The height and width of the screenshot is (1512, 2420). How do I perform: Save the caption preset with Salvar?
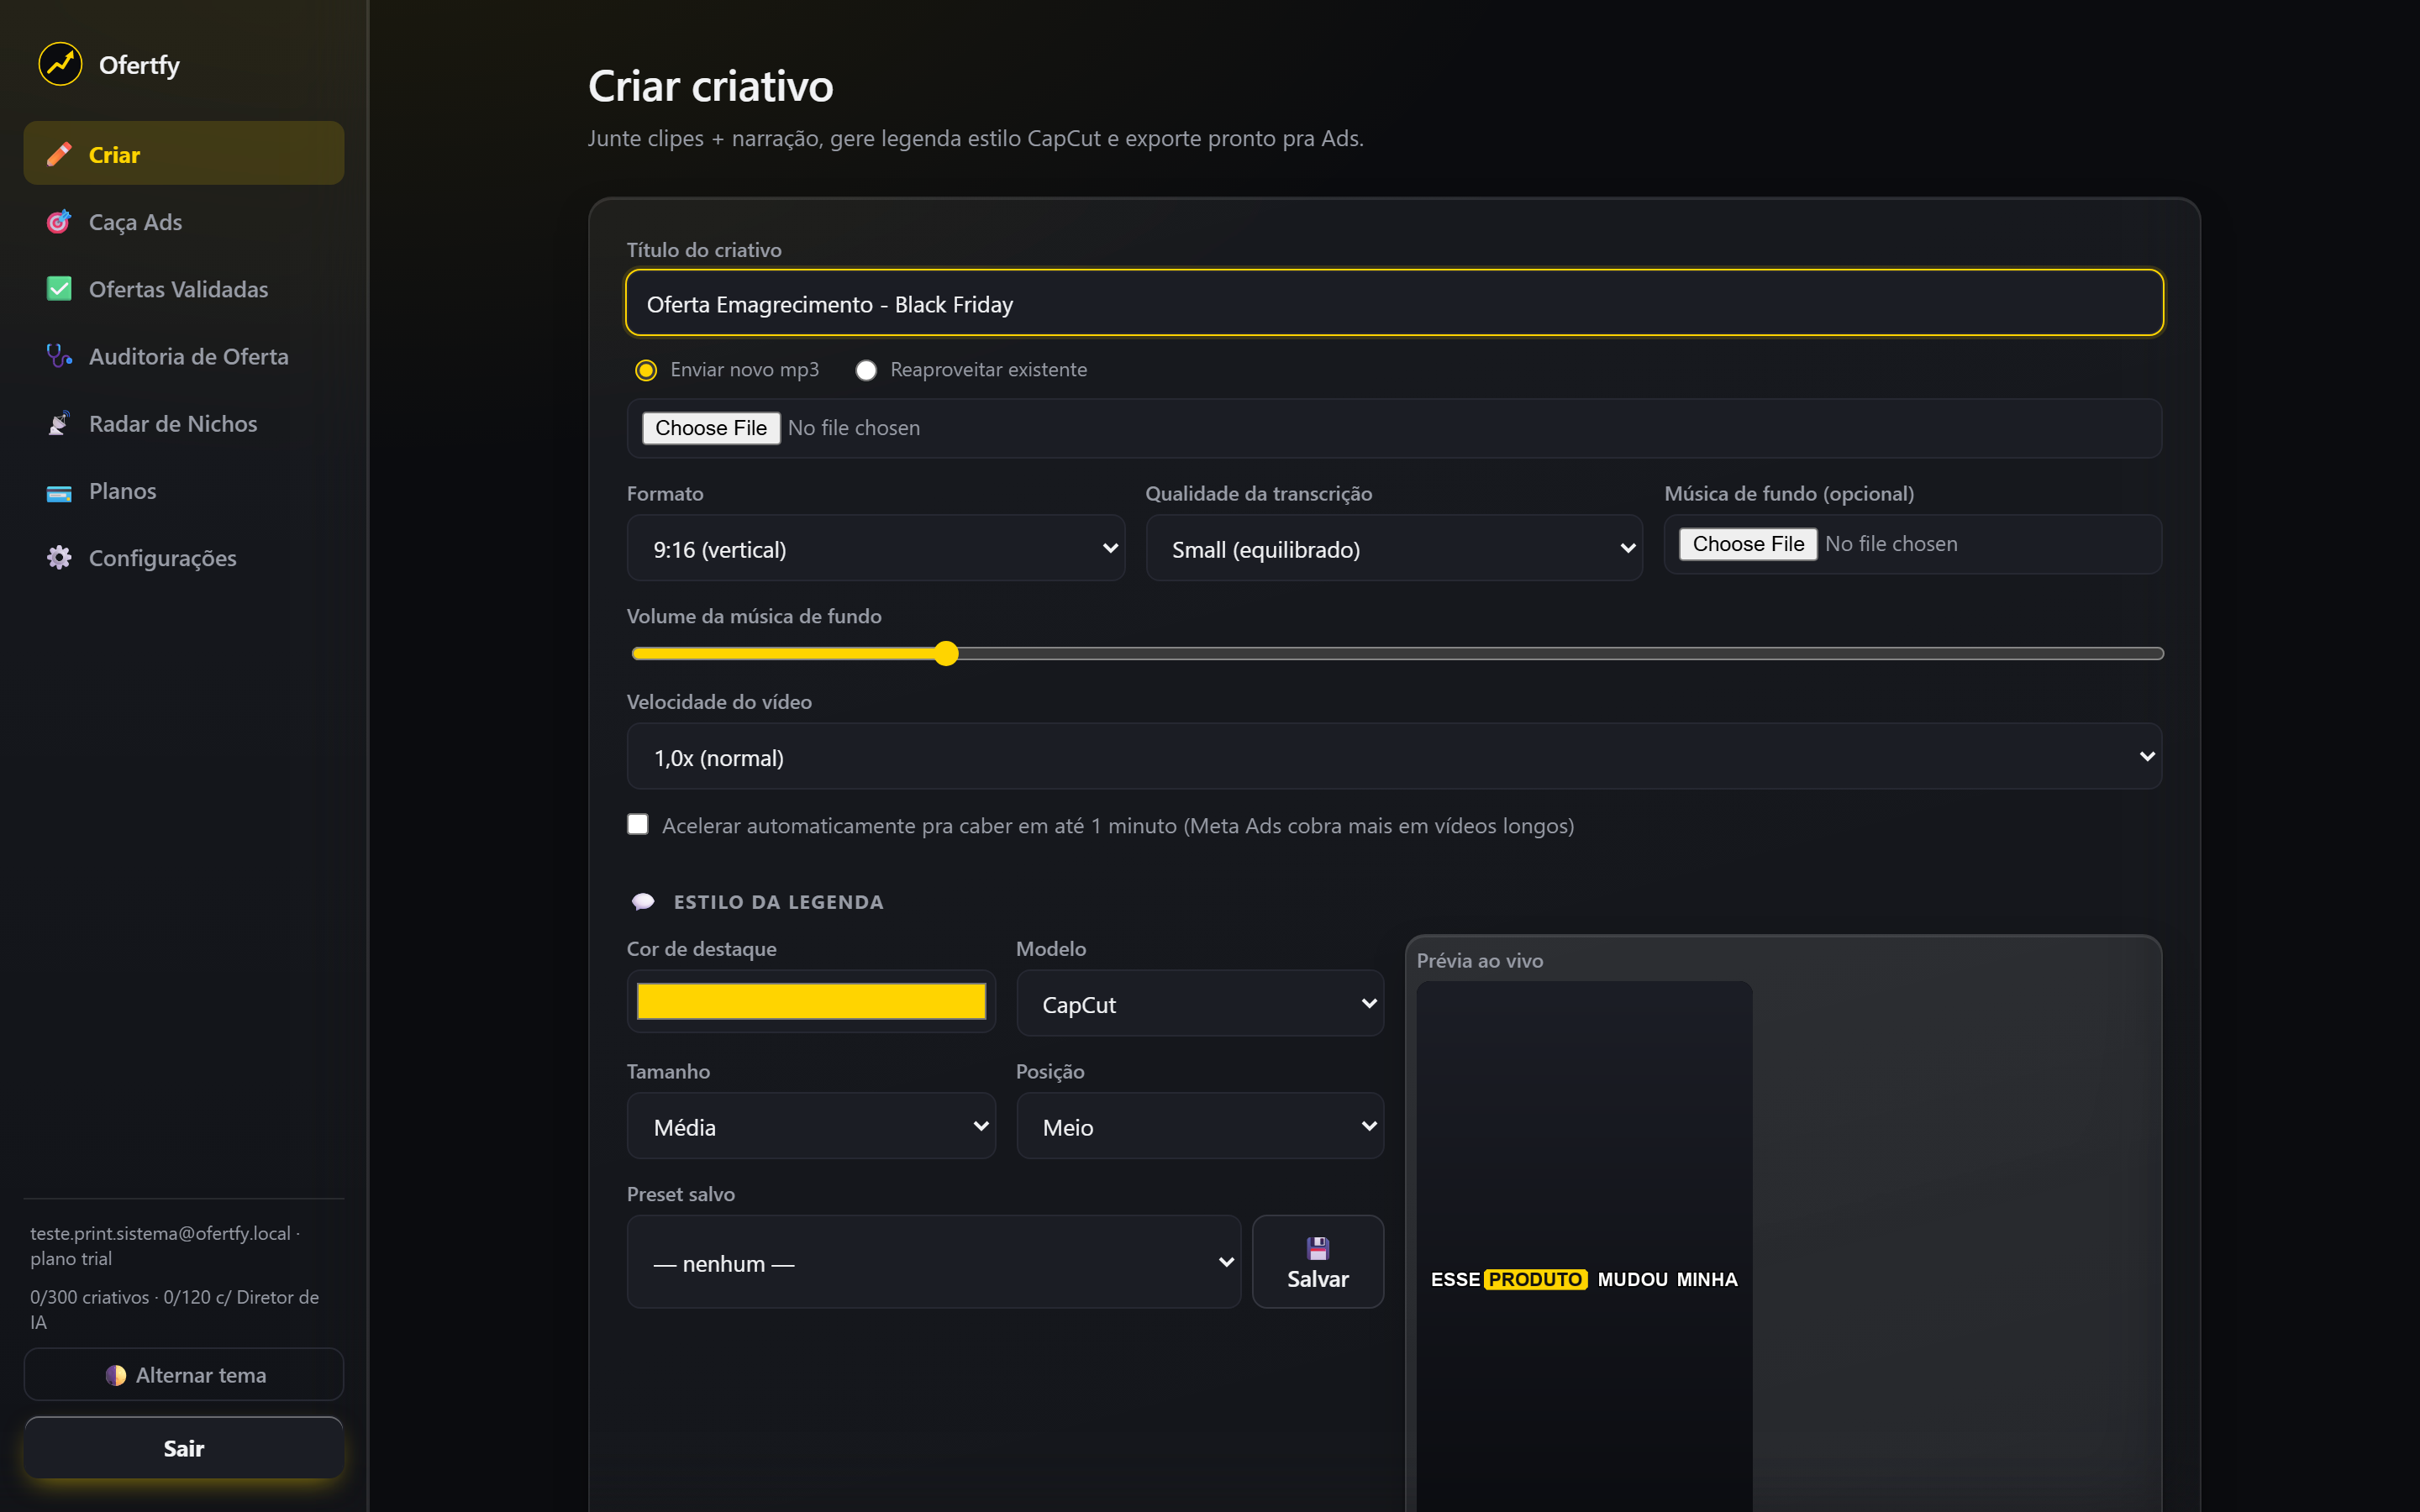[x=1318, y=1262]
